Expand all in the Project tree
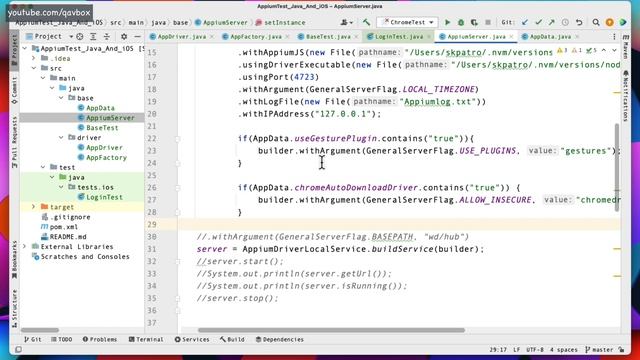 [x=93, y=37]
